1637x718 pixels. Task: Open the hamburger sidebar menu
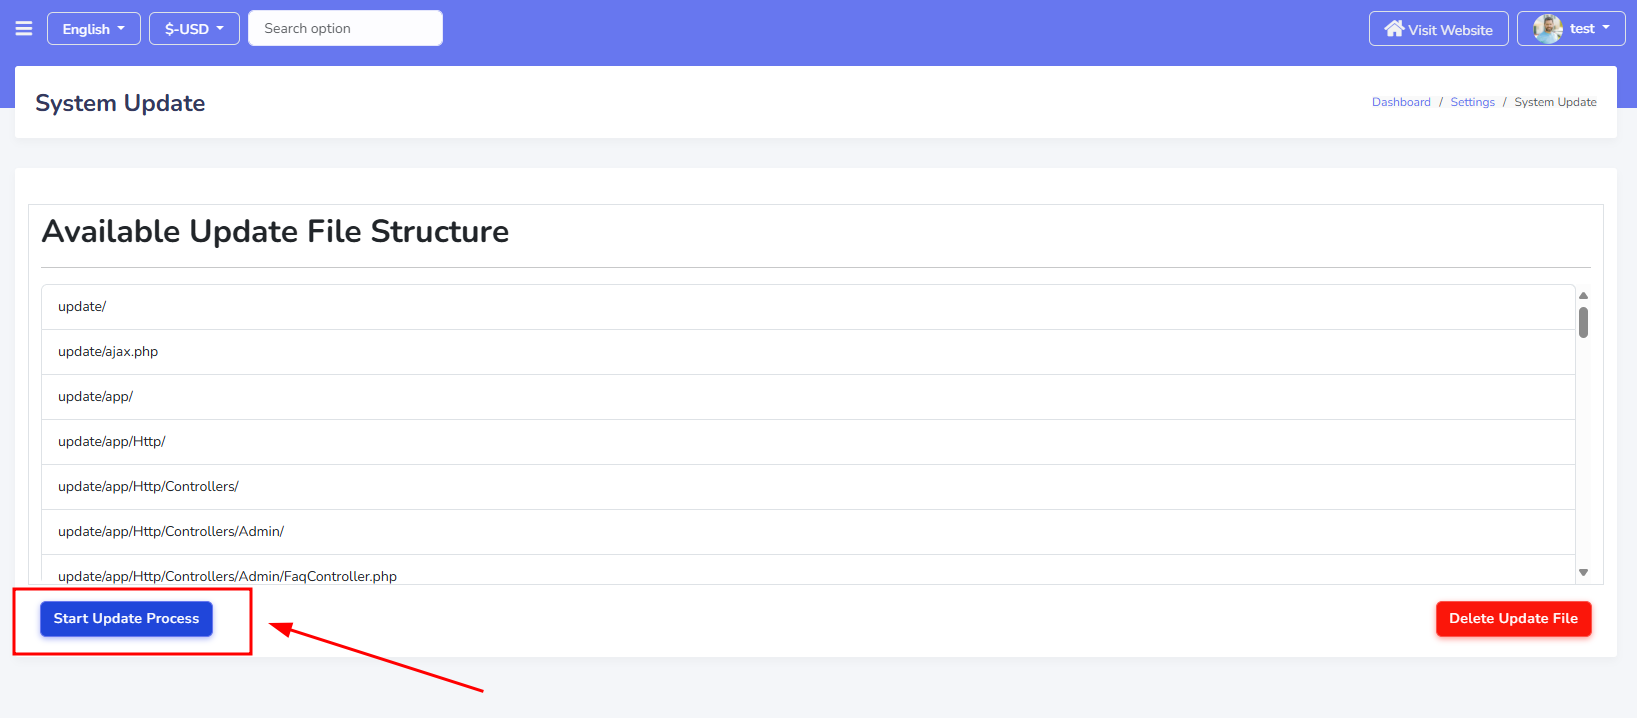pyautogui.click(x=24, y=28)
